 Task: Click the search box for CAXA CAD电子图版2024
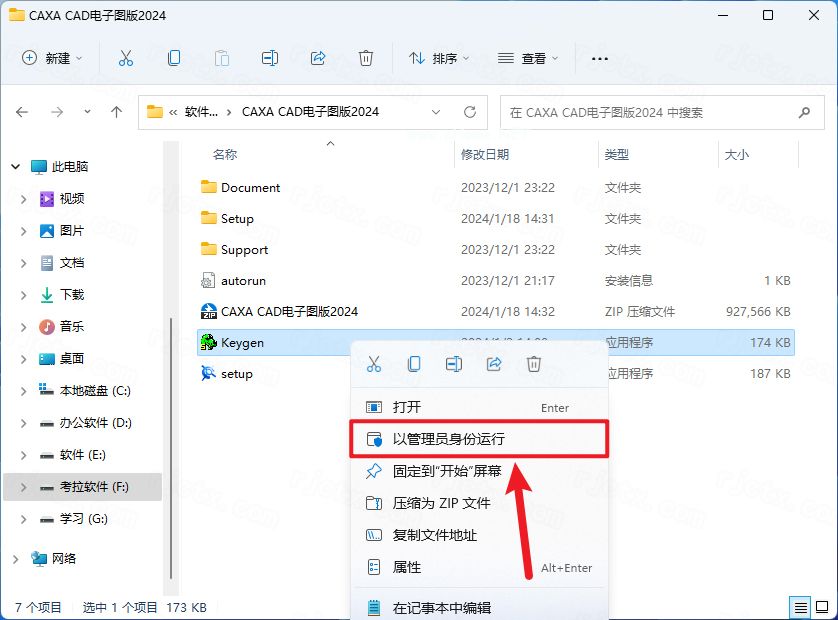pyautogui.click(x=652, y=112)
